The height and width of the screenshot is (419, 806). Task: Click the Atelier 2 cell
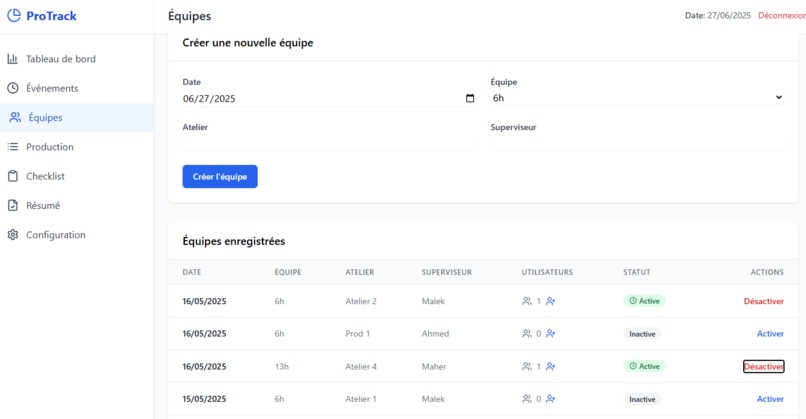(361, 301)
